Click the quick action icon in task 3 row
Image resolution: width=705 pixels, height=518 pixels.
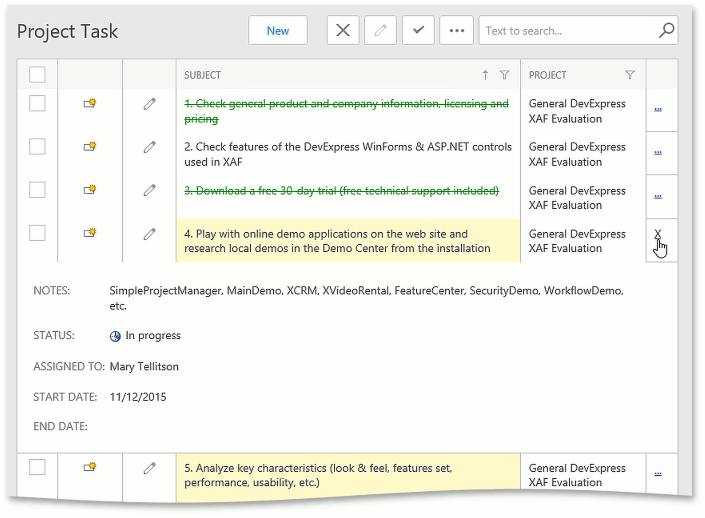click(x=90, y=190)
